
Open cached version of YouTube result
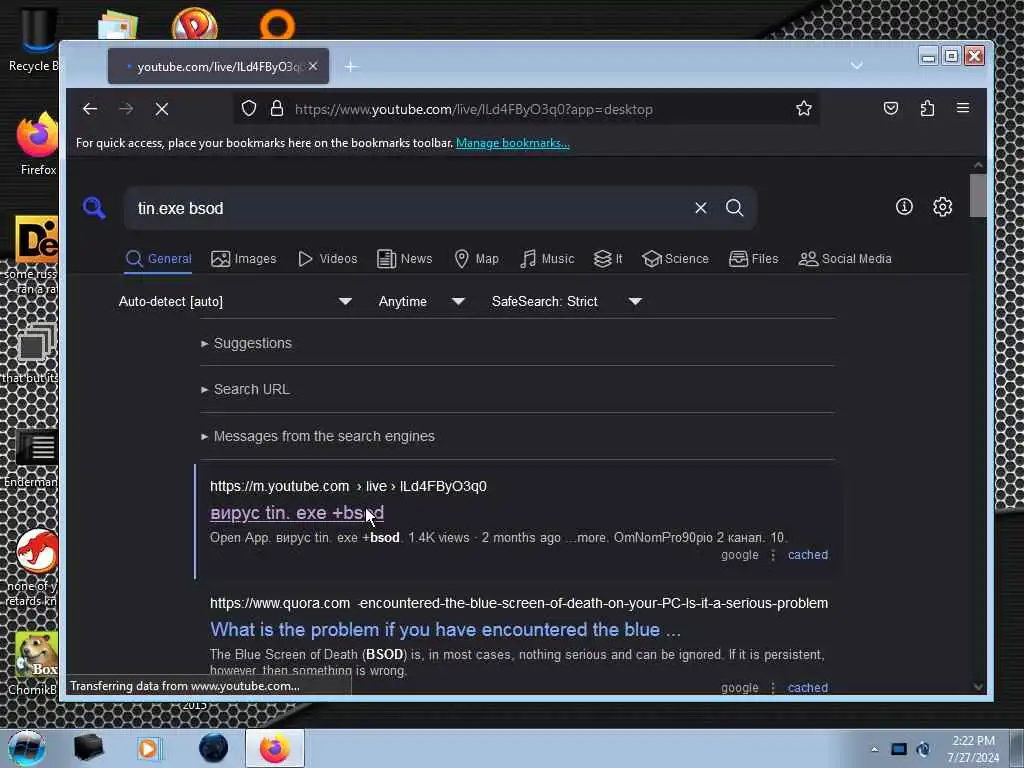pos(807,554)
